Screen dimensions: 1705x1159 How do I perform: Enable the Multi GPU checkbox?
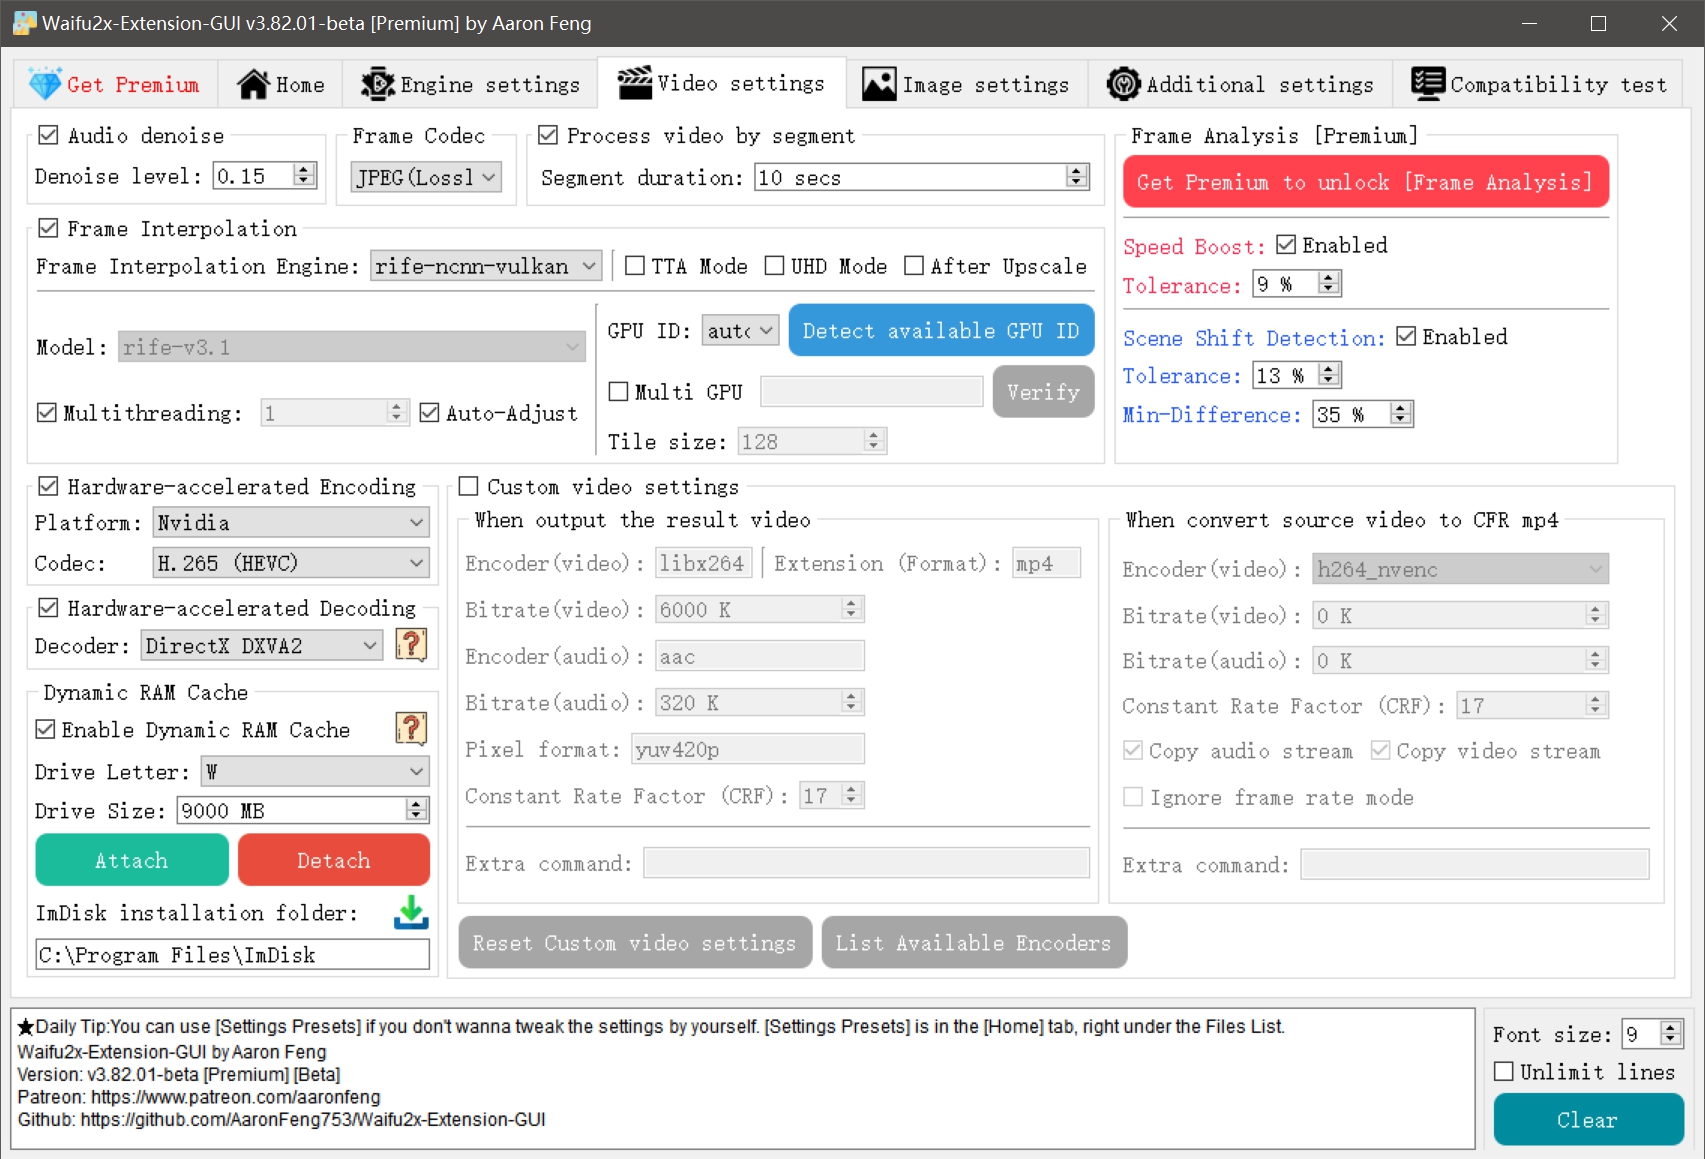click(x=619, y=391)
